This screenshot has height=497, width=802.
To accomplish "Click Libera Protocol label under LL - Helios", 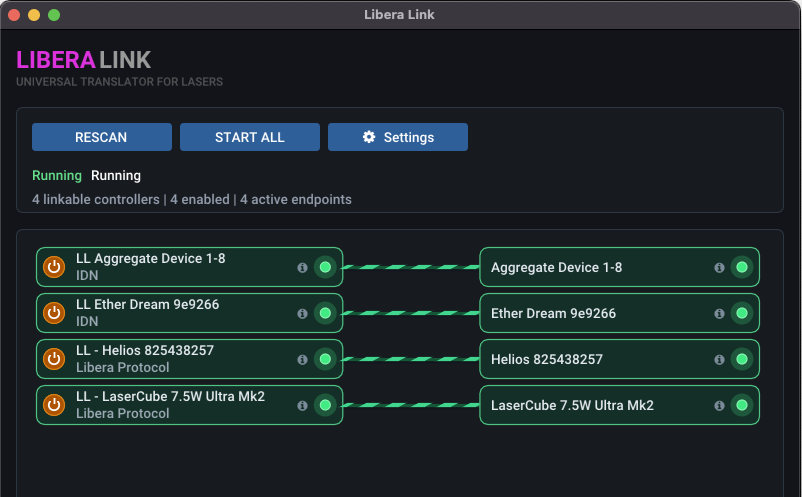I will click(x=123, y=367).
